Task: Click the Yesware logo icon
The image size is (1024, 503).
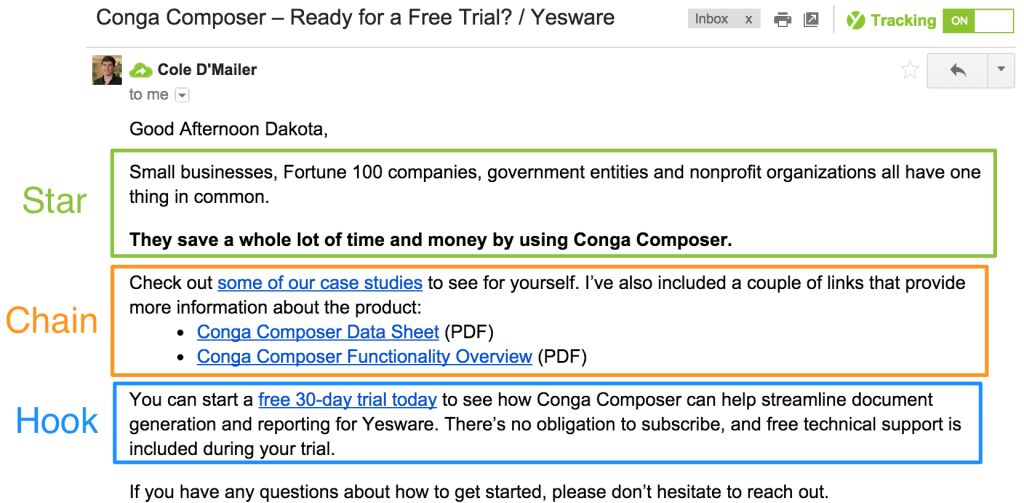Action: 855,20
